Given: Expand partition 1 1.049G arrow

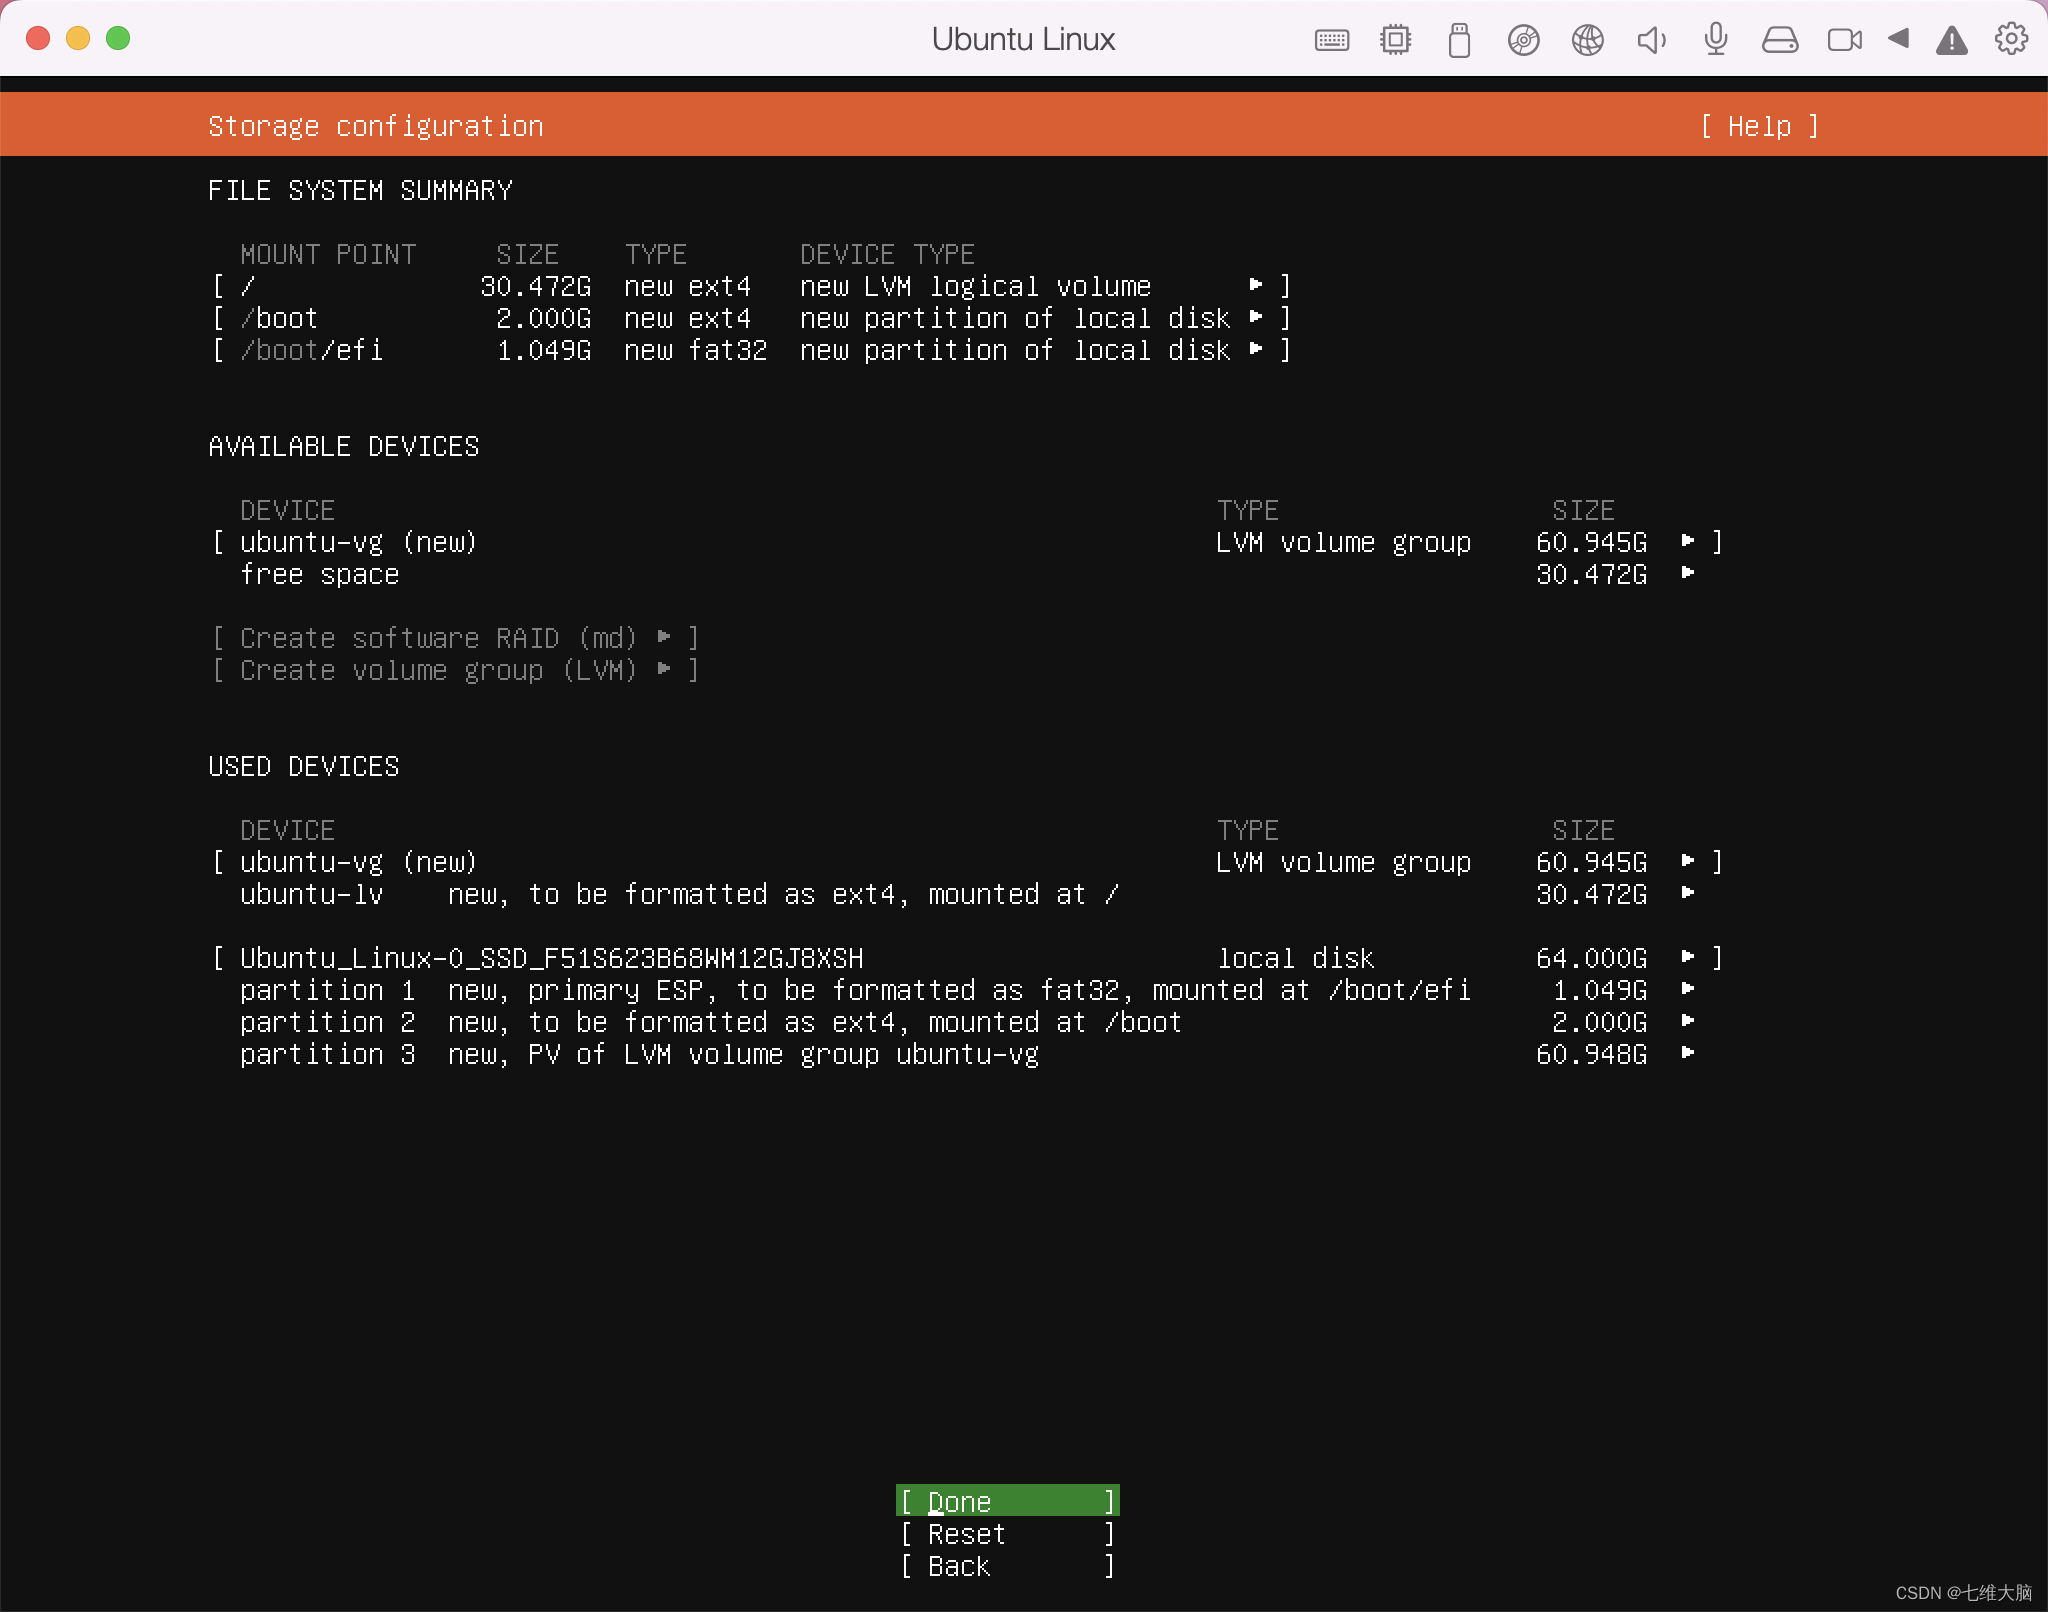Looking at the screenshot, I should tap(1688, 989).
